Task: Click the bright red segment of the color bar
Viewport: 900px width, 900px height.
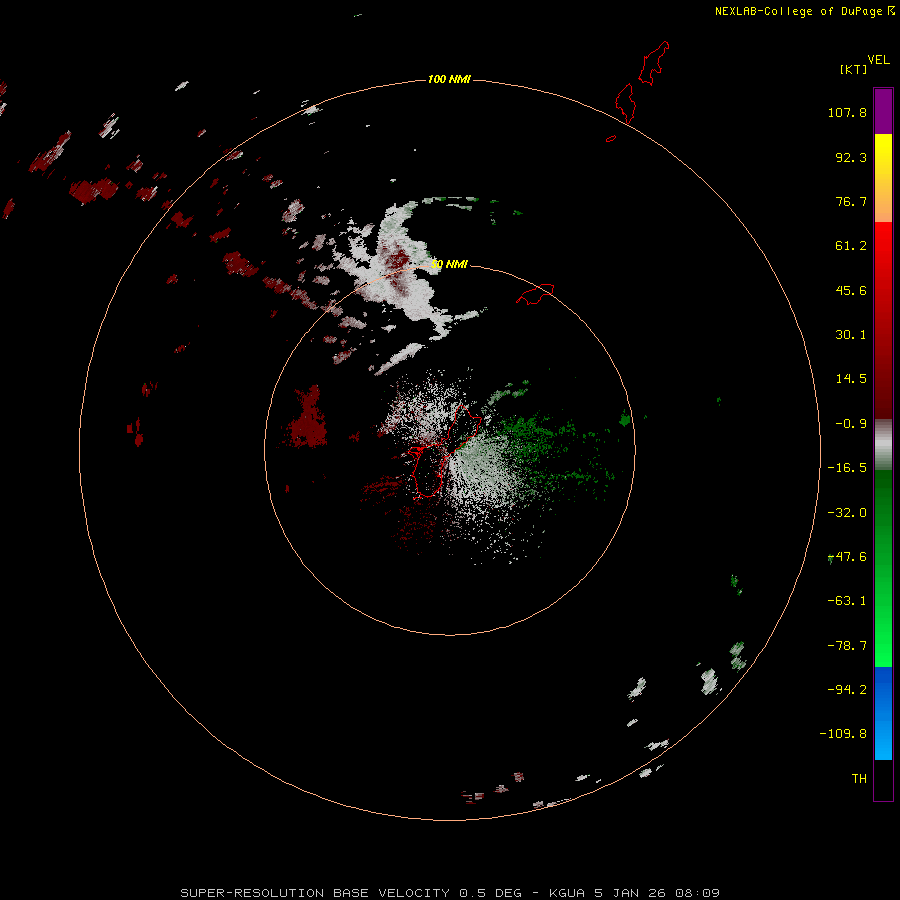Action: [x=883, y=320]
